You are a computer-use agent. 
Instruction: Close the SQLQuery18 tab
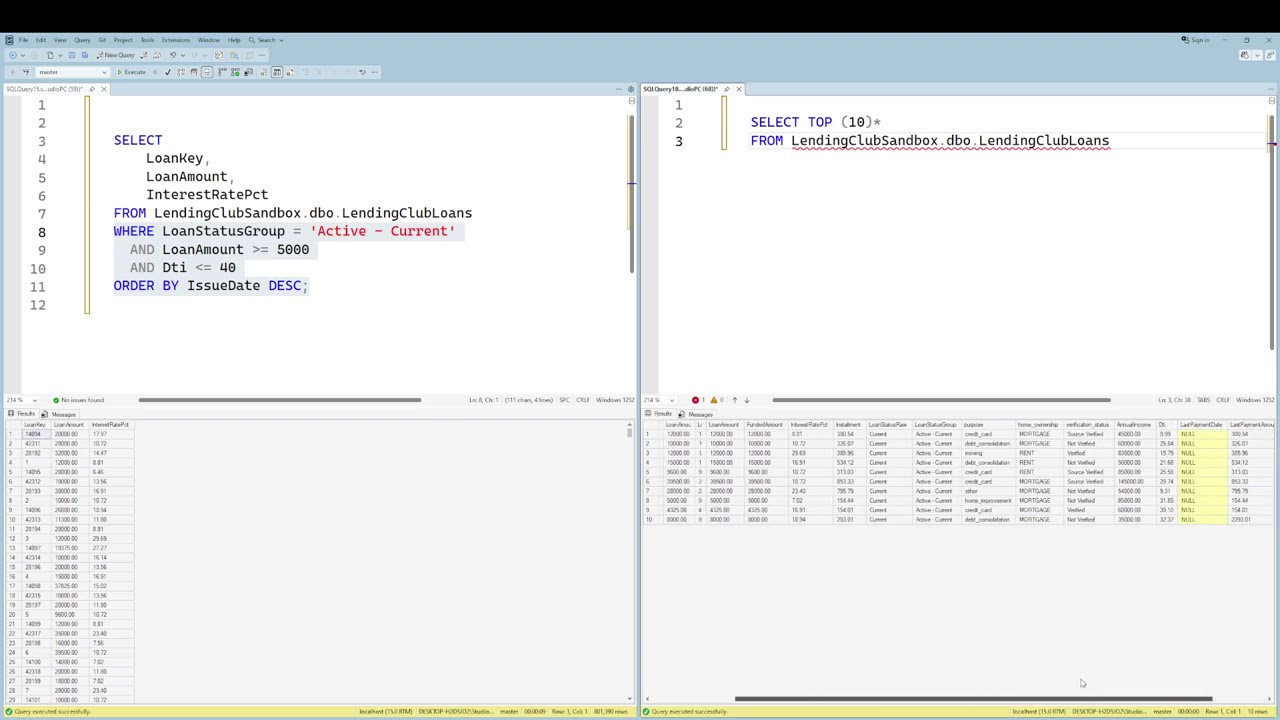coord(739,89)
